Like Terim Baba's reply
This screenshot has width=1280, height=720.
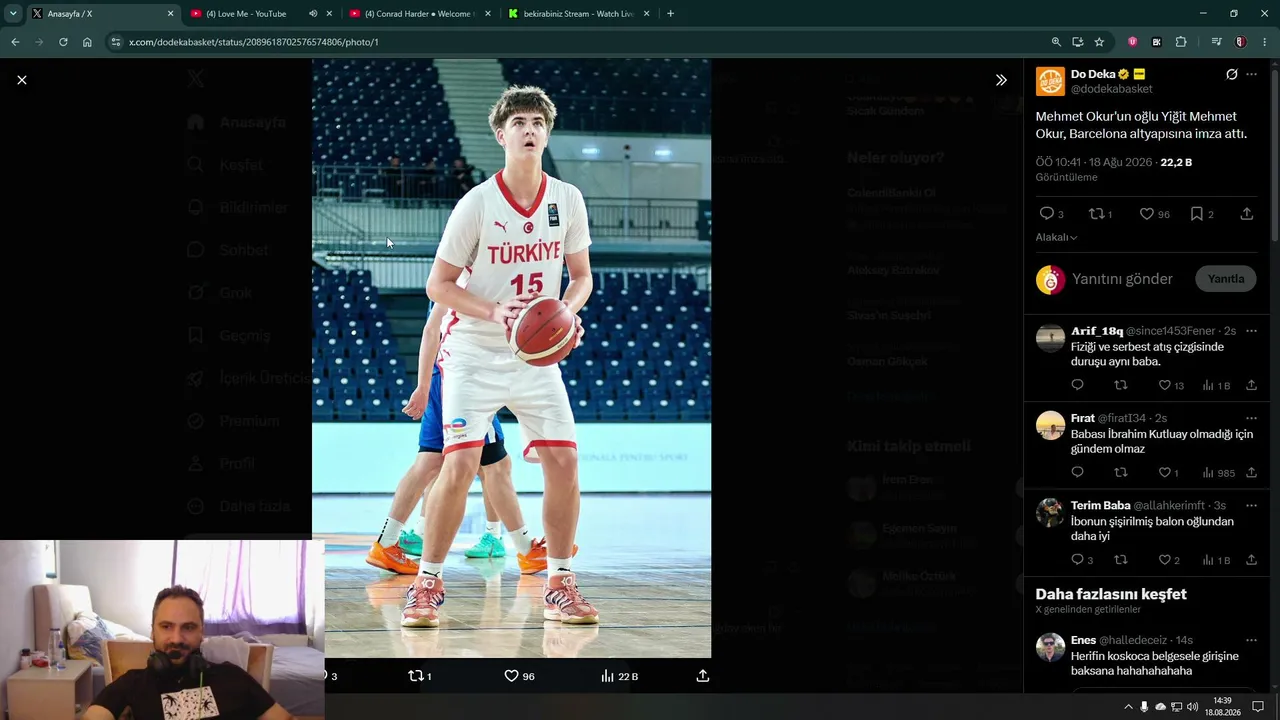tap(1165, 560)
